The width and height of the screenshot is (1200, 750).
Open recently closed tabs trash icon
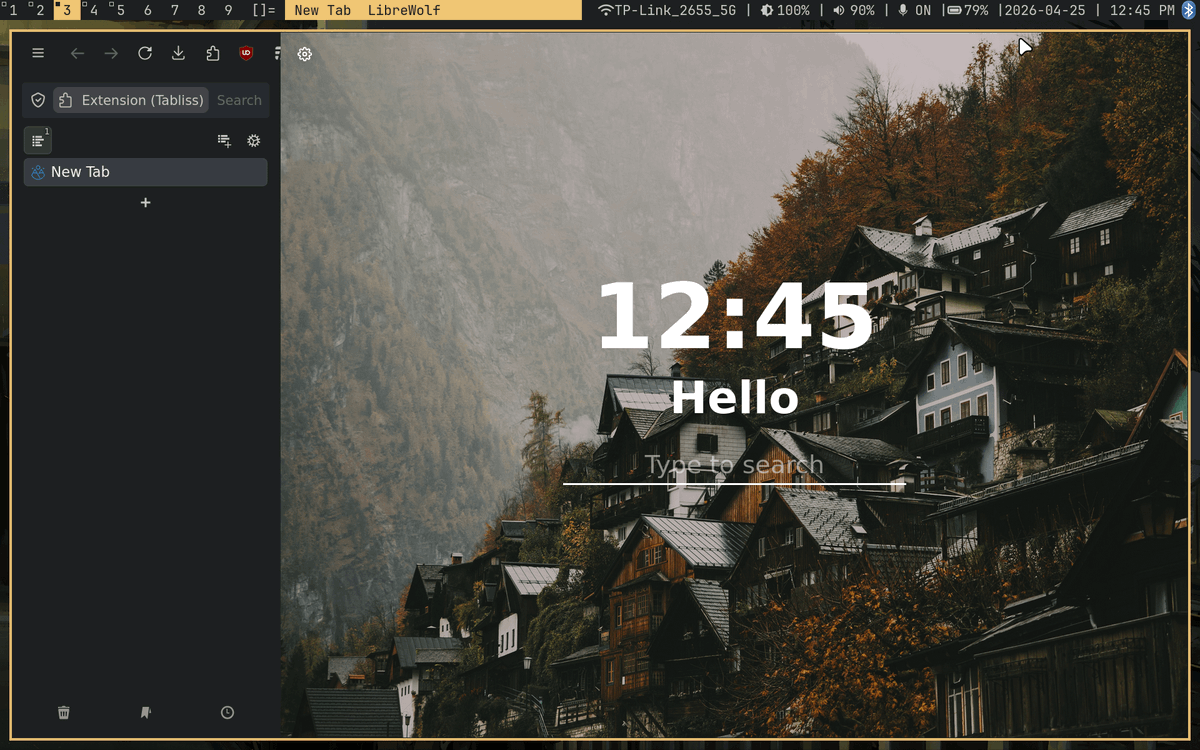pos(63,712)
